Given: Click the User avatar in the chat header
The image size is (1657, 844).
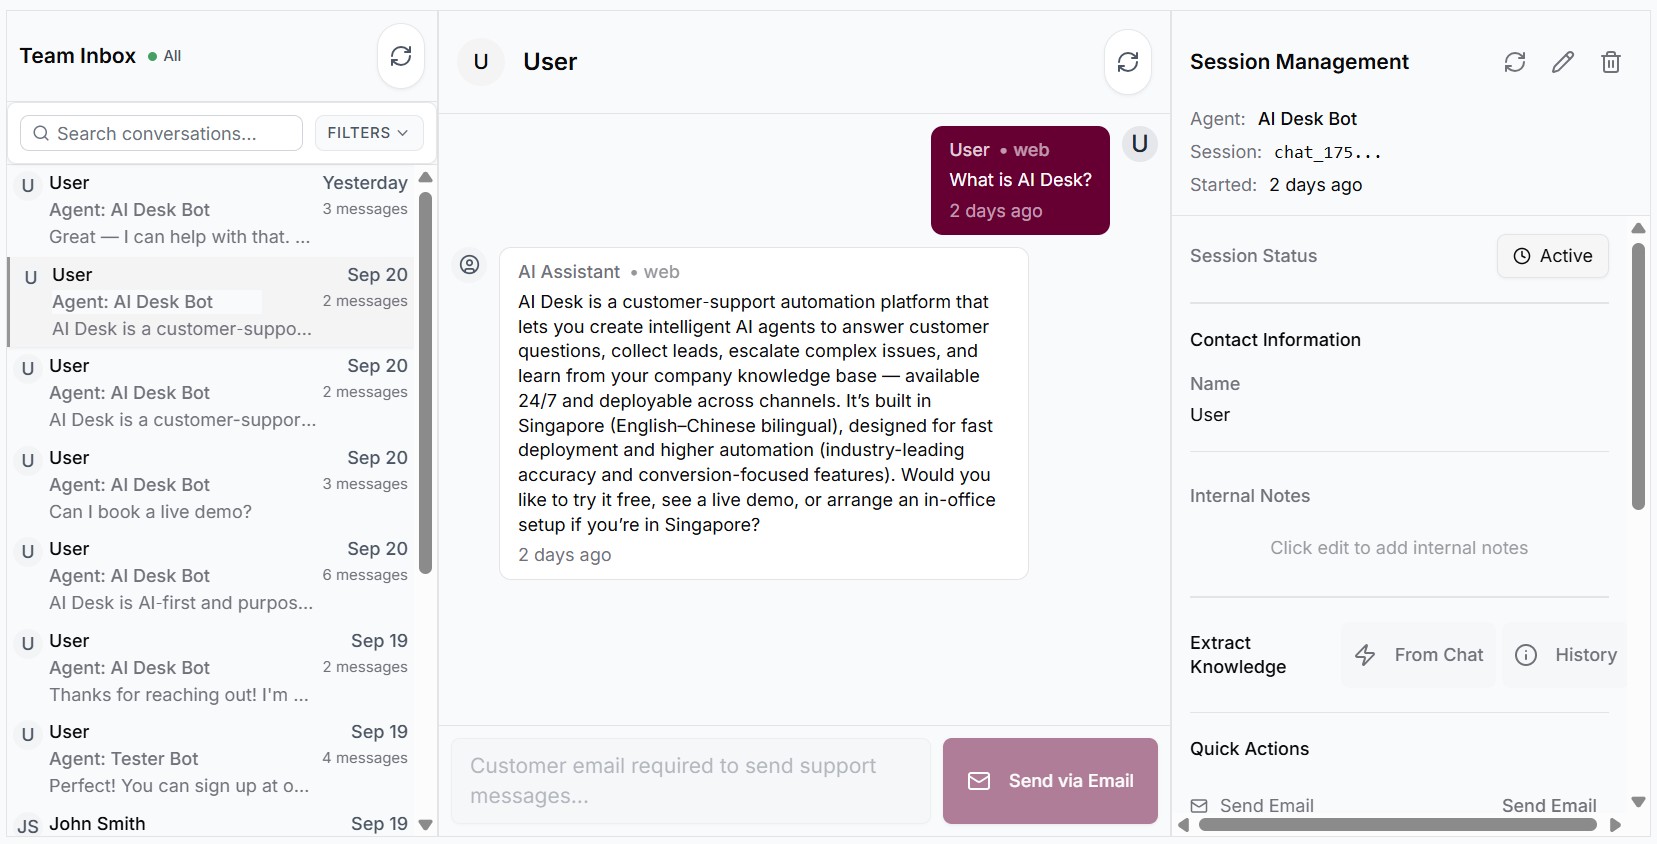Looking at the screenshot, I should point(481,61).
